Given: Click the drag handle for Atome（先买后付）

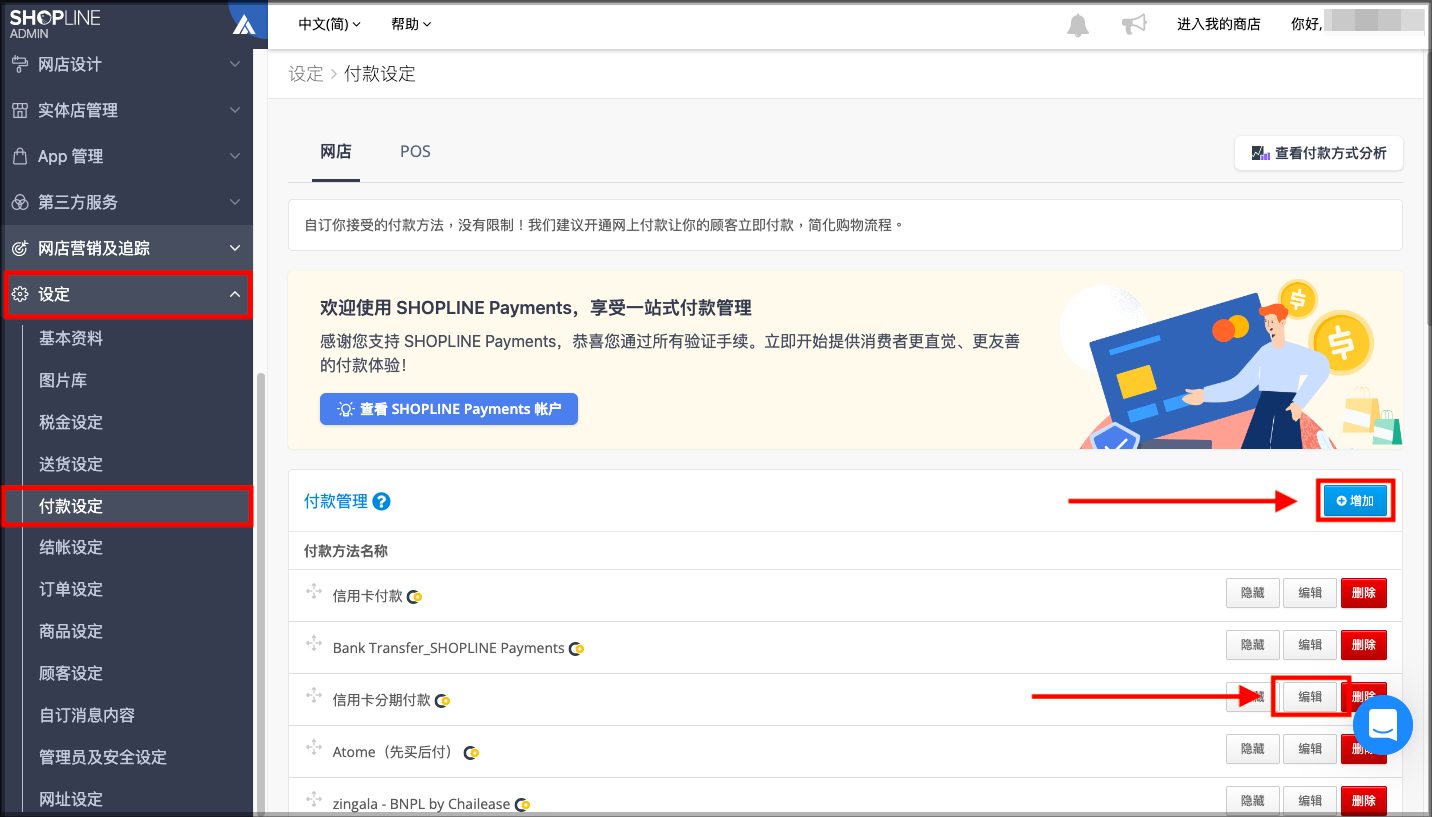Looking at the screenshot, I should click(x=314, y=748).
